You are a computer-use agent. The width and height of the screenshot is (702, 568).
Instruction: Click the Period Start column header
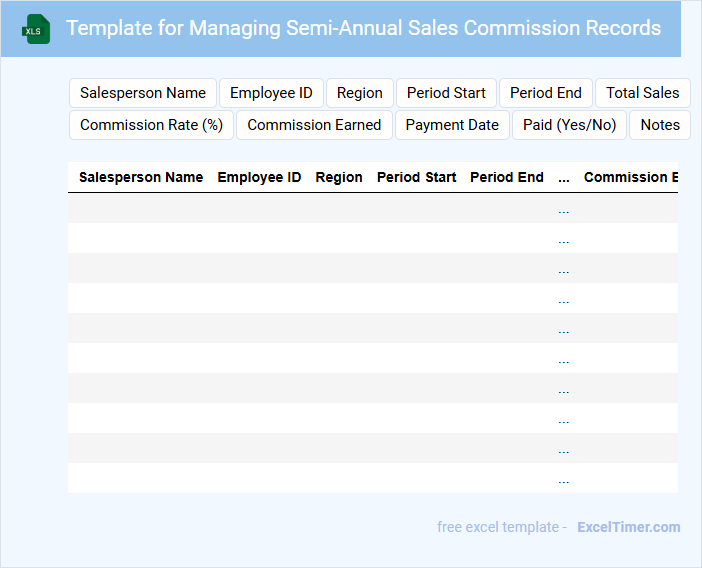(417, 177)
